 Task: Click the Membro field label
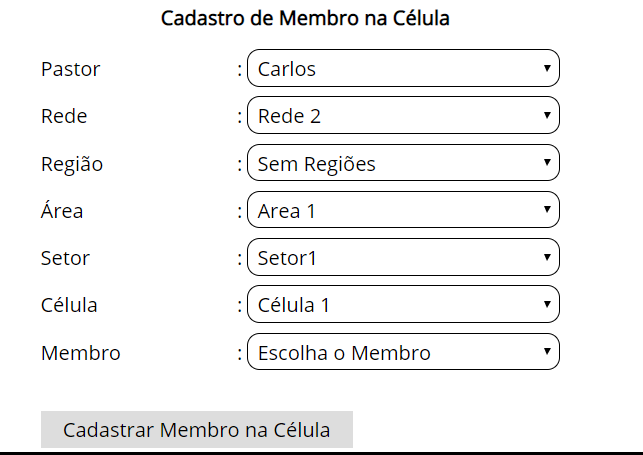(80, 352)
